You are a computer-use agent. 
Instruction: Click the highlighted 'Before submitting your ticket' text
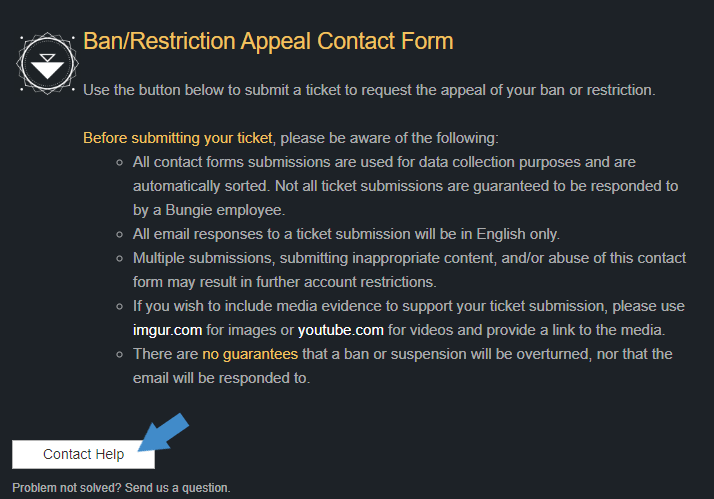[x=178, y=138]
